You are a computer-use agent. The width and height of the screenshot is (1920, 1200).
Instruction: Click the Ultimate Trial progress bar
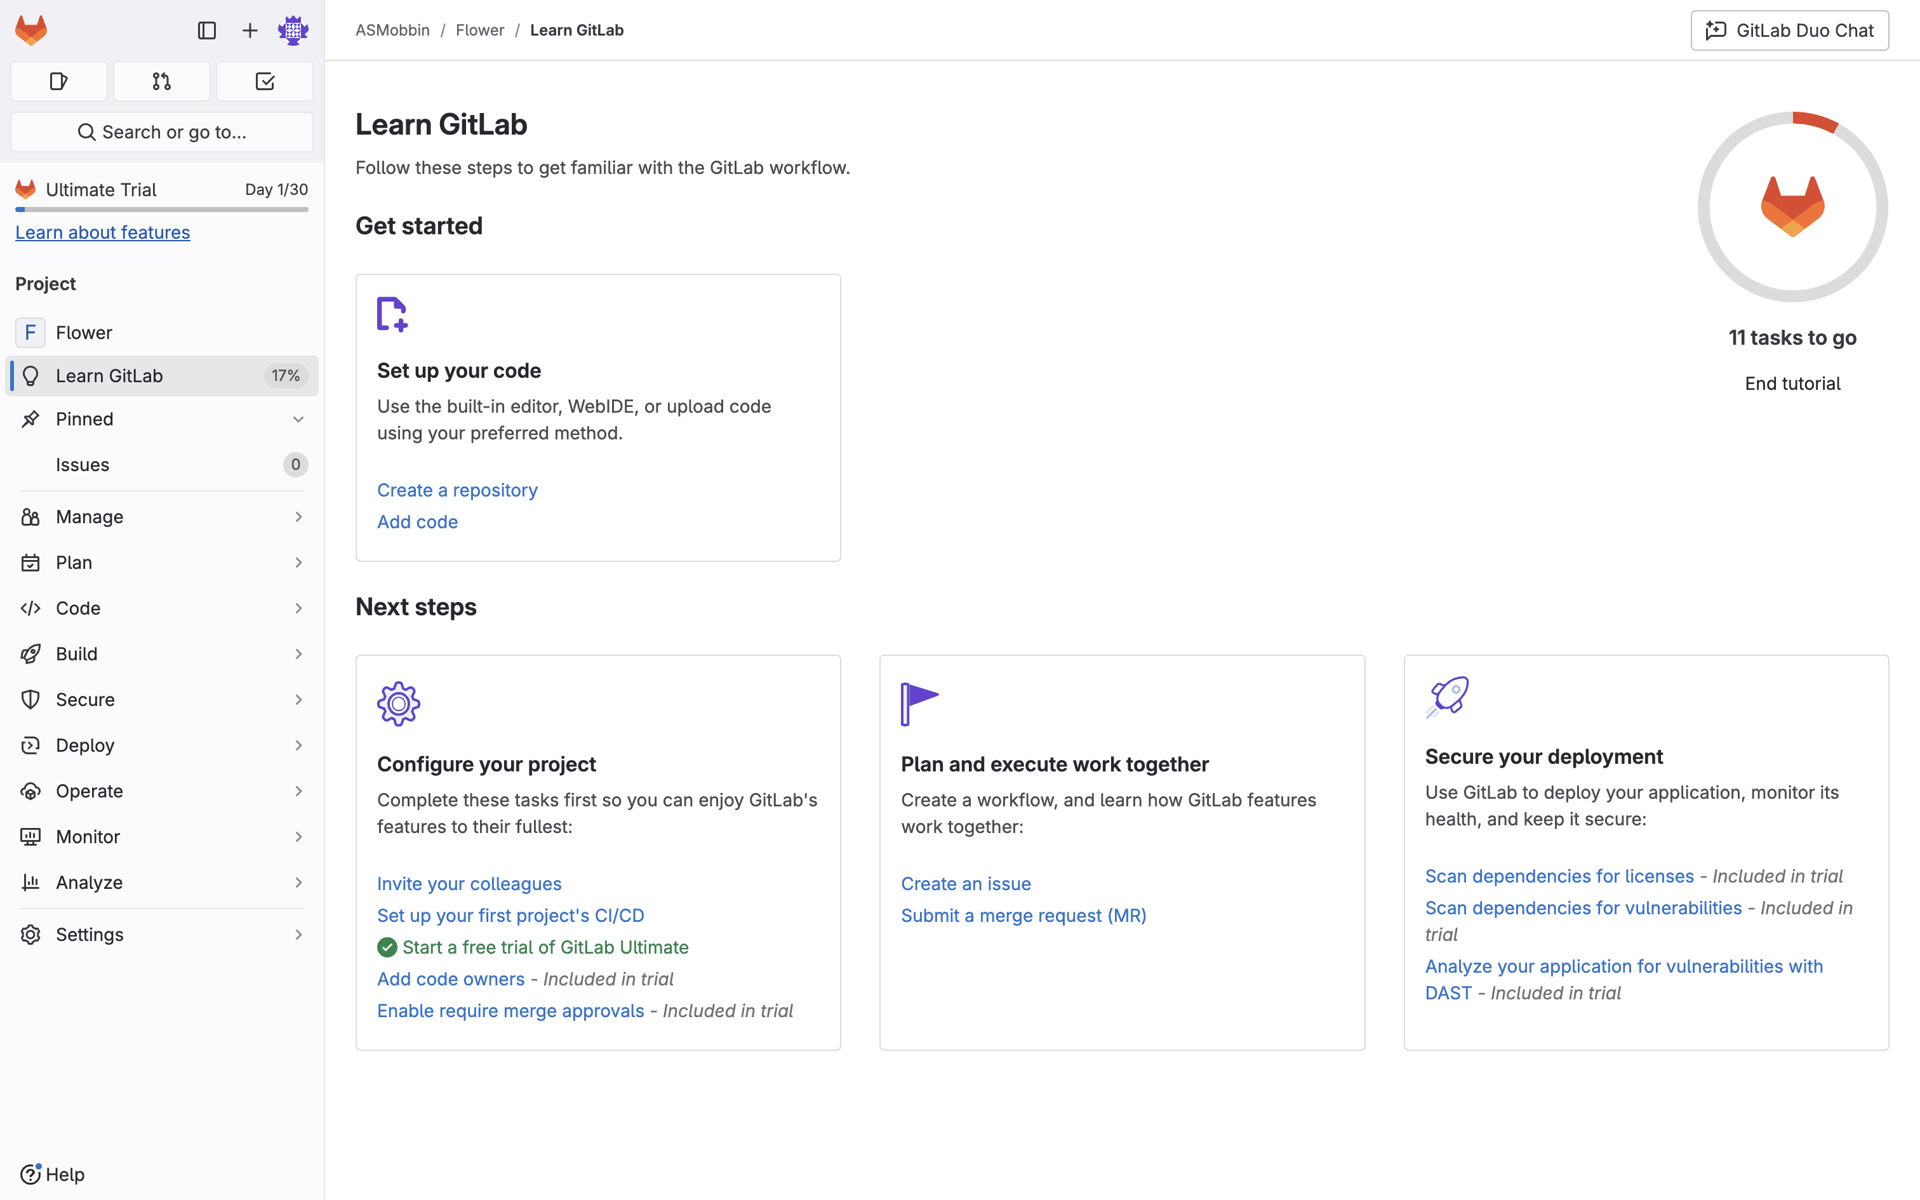coord(162,210)
